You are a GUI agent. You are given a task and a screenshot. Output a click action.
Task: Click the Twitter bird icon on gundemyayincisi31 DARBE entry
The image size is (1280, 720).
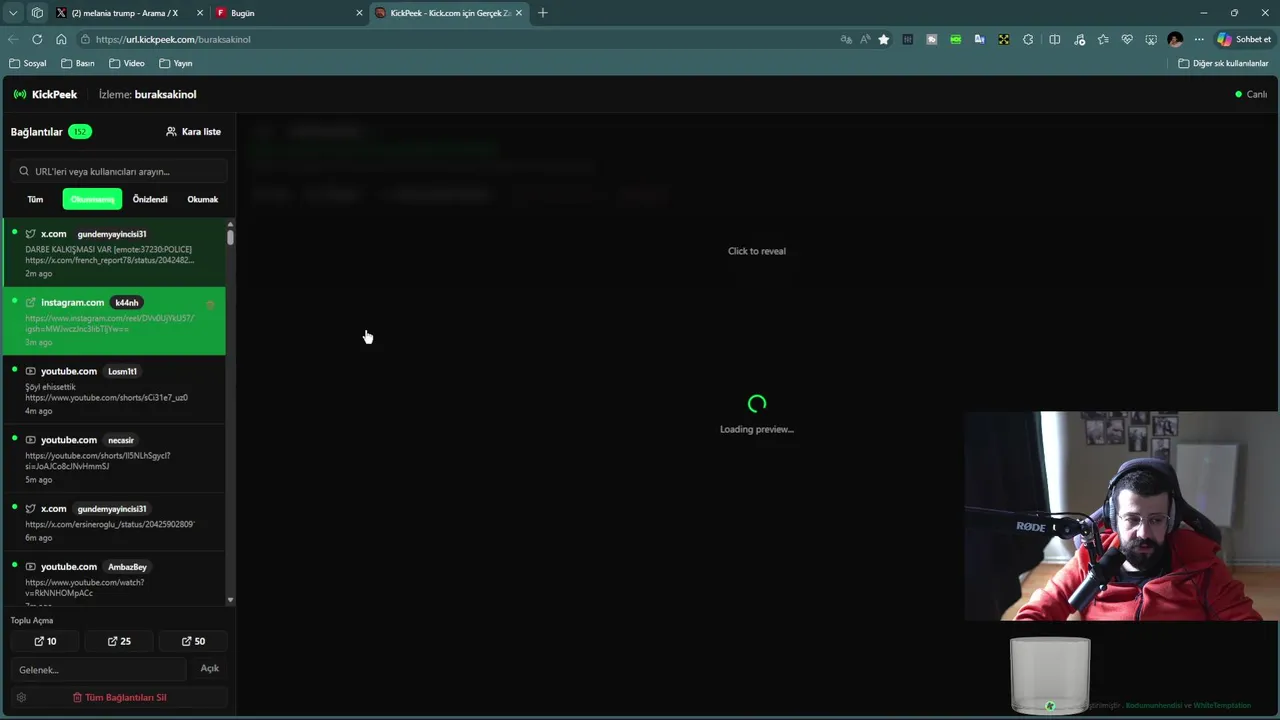[x=31, y=234]
